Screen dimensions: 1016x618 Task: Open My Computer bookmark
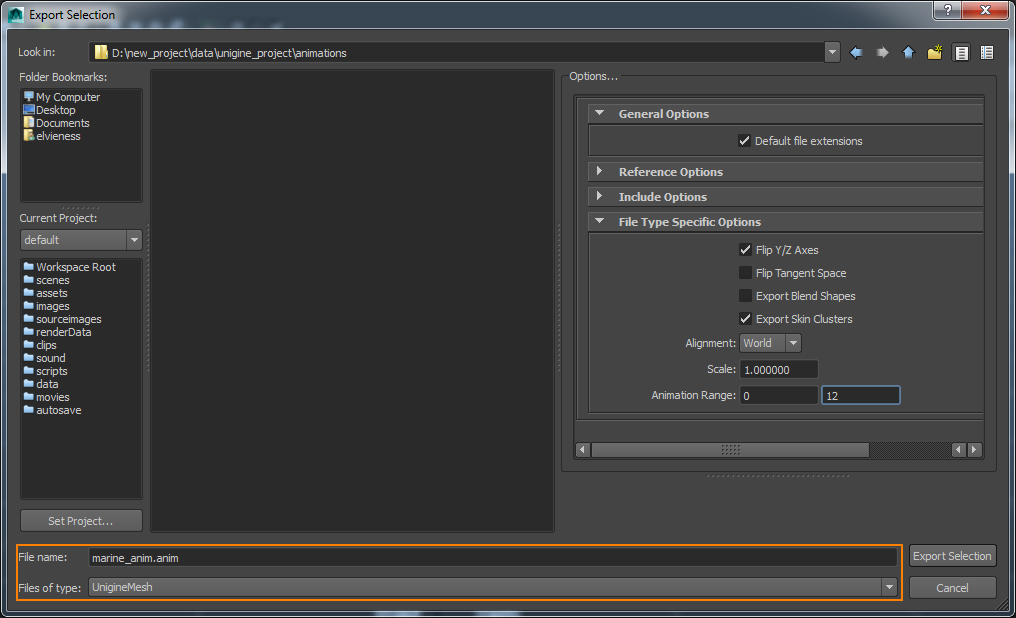tap(67, 97)
